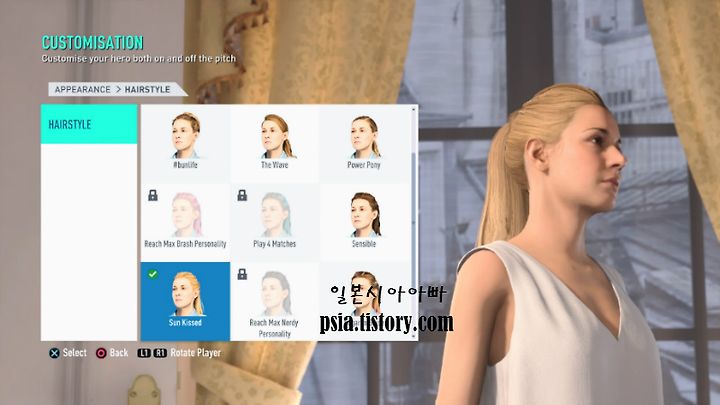
Task: Click the 'Sun Kissed' label text
Action: click(x=185, y=323)
